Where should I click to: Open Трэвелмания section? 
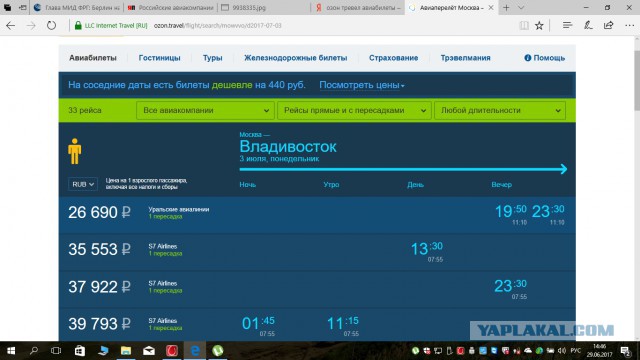[x=465, y=58]
